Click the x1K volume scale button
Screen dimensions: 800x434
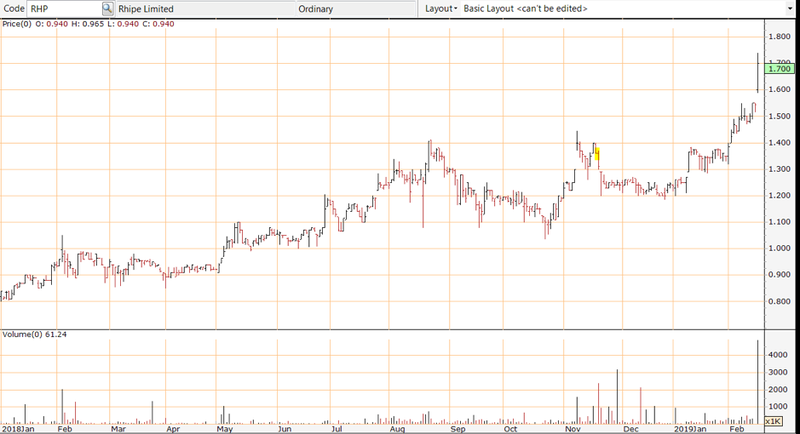(773, 421)
